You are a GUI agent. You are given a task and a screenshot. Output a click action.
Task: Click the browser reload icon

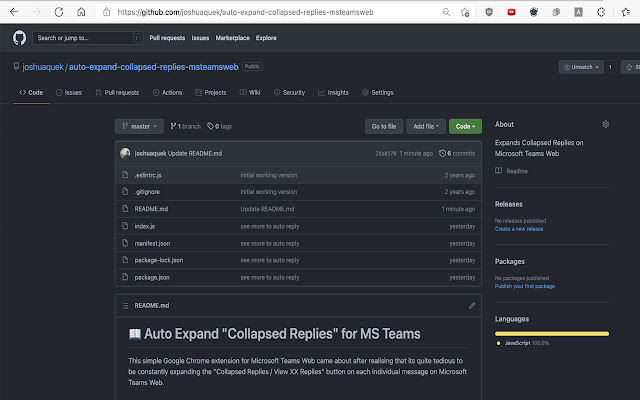(59, 12)
